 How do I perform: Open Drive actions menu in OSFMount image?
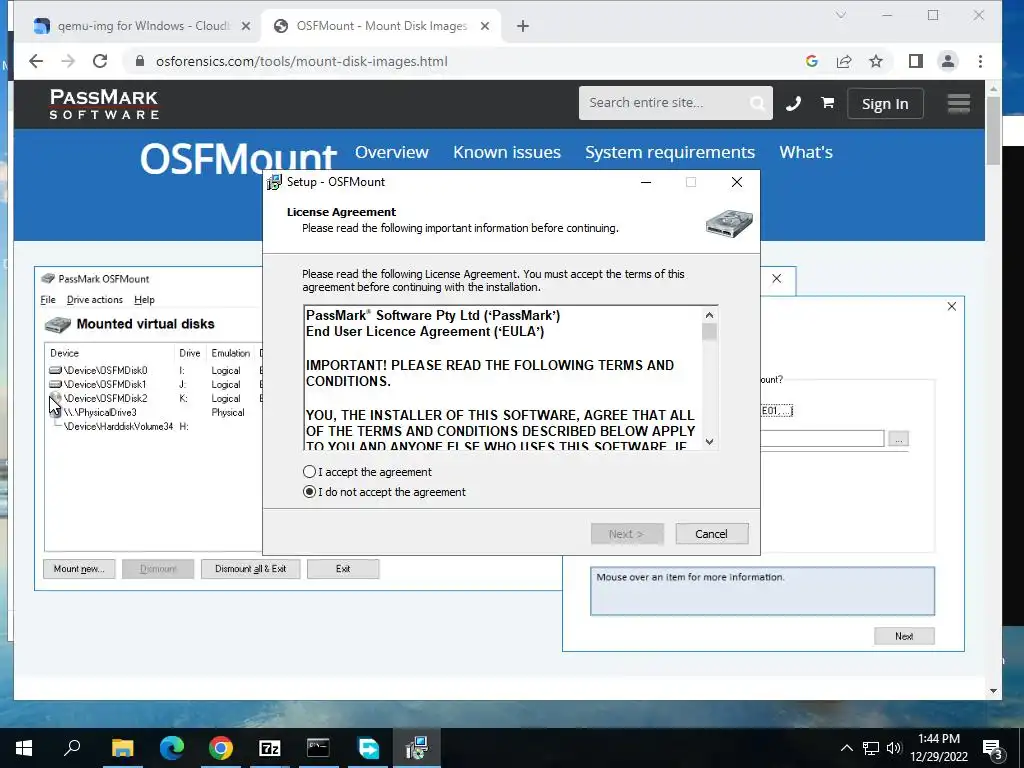pyautogui.click(x=95, y=300)
